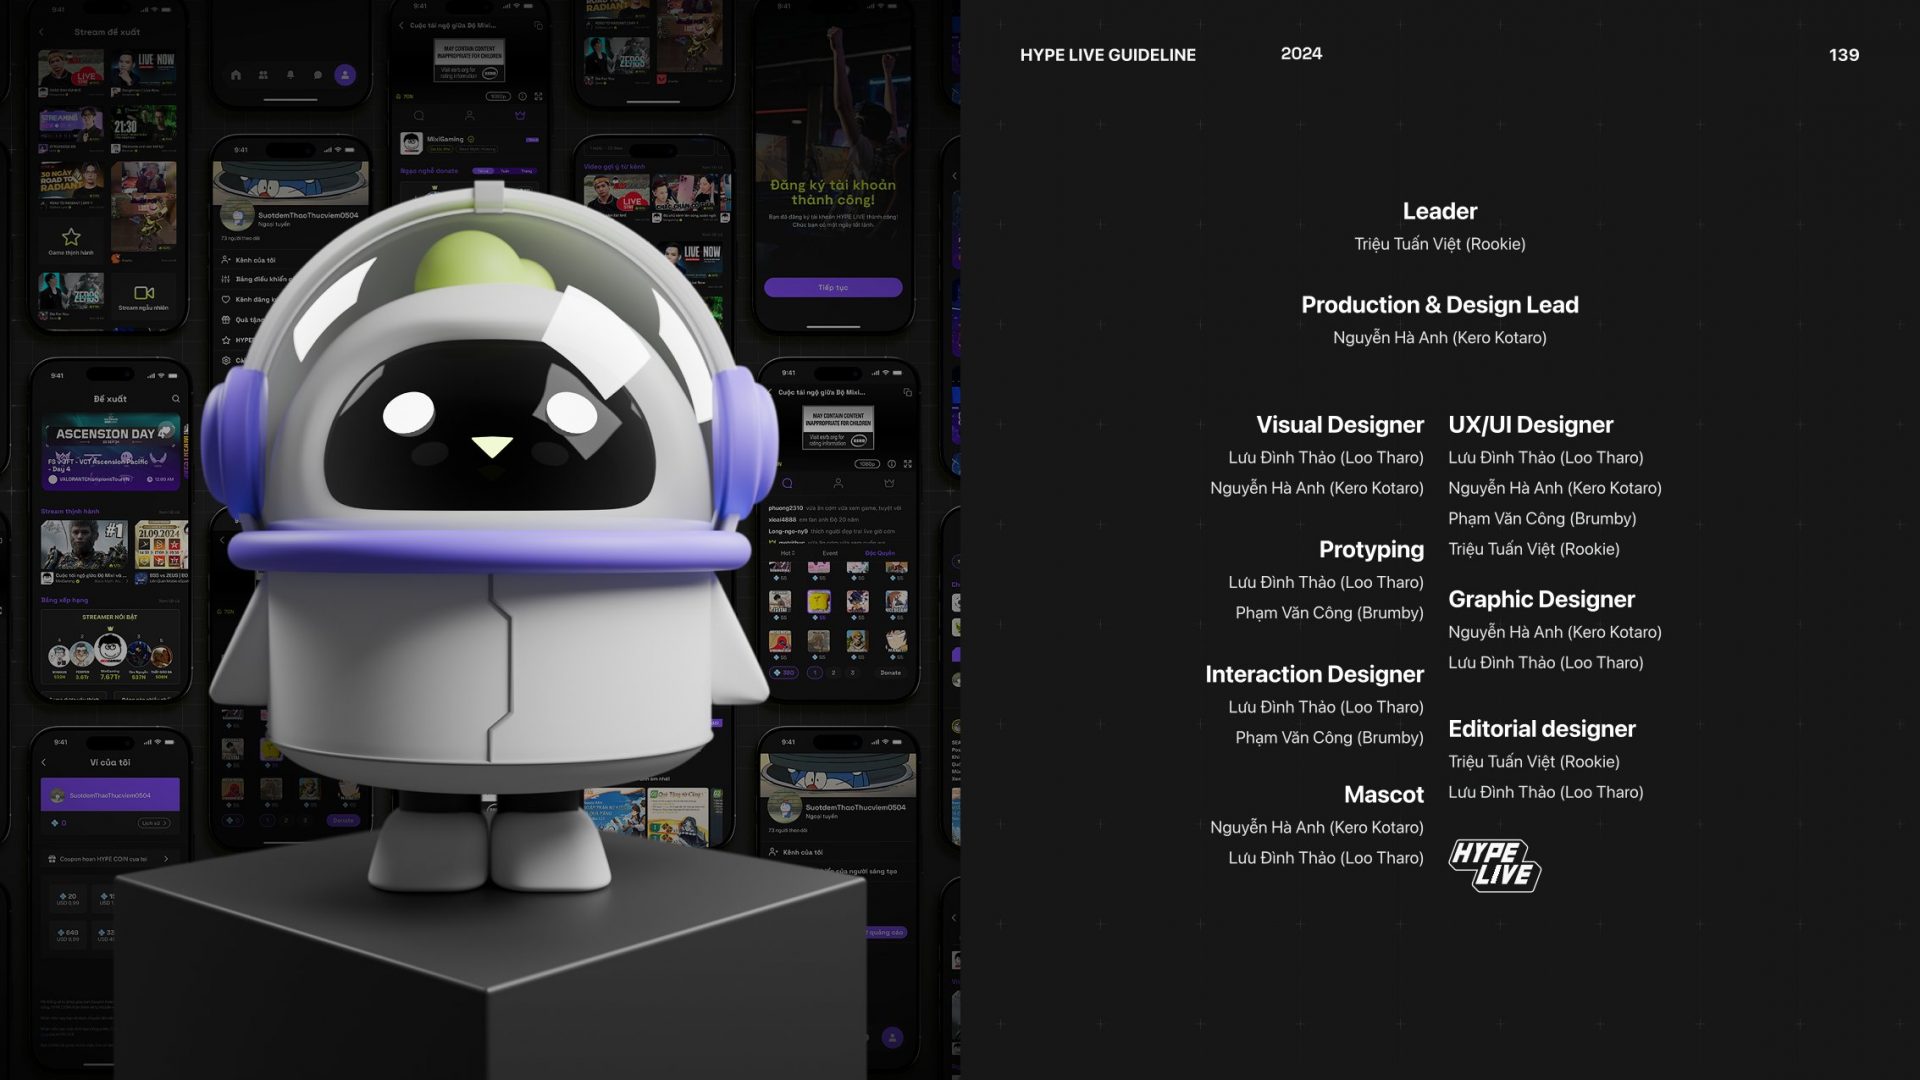Click the HYPE LIVE logo
This screenshot has width=1920, height=1080.
click(x=1495, y=865)
